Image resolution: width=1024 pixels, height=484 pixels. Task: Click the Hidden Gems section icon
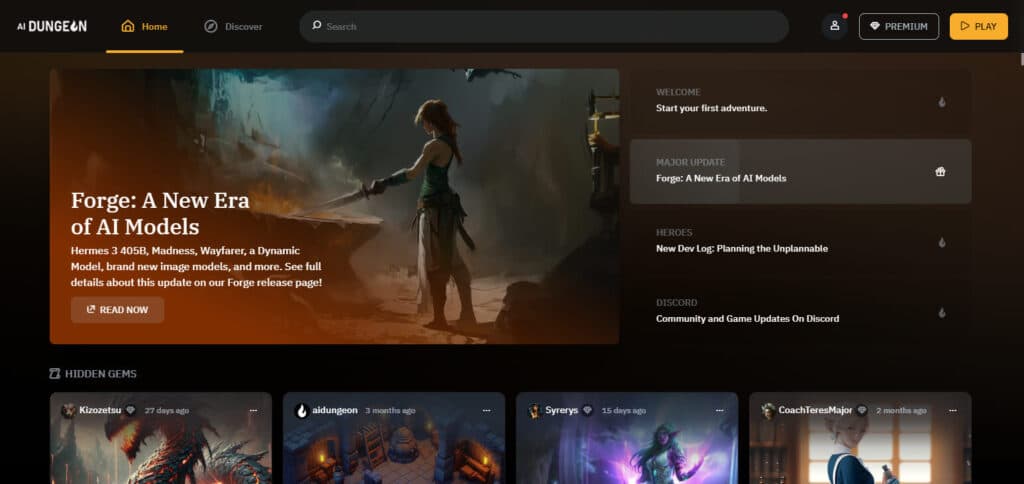(55, 374)
